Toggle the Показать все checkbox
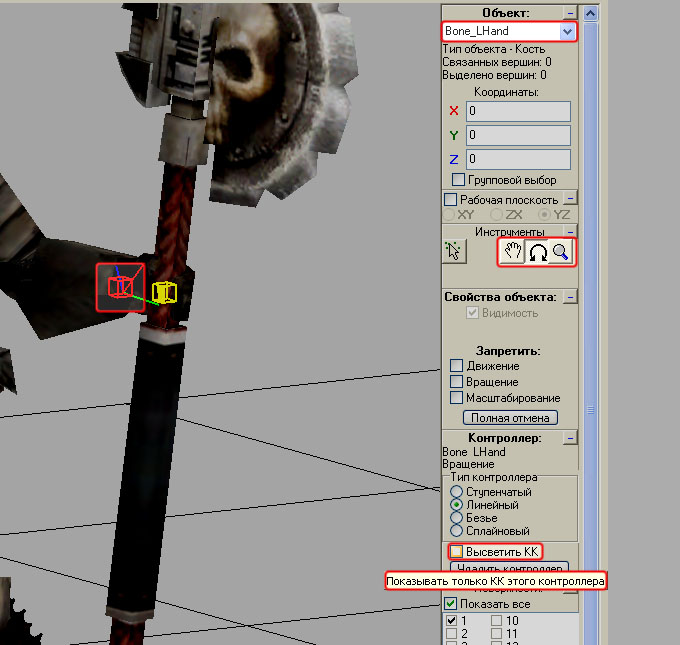 click(451, 603)
